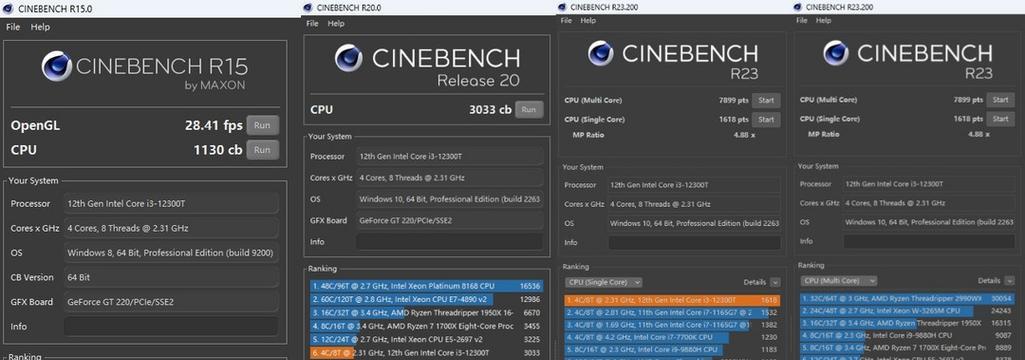Run the CPU benchmark in Cinebench R20

(x=529, y=110)
